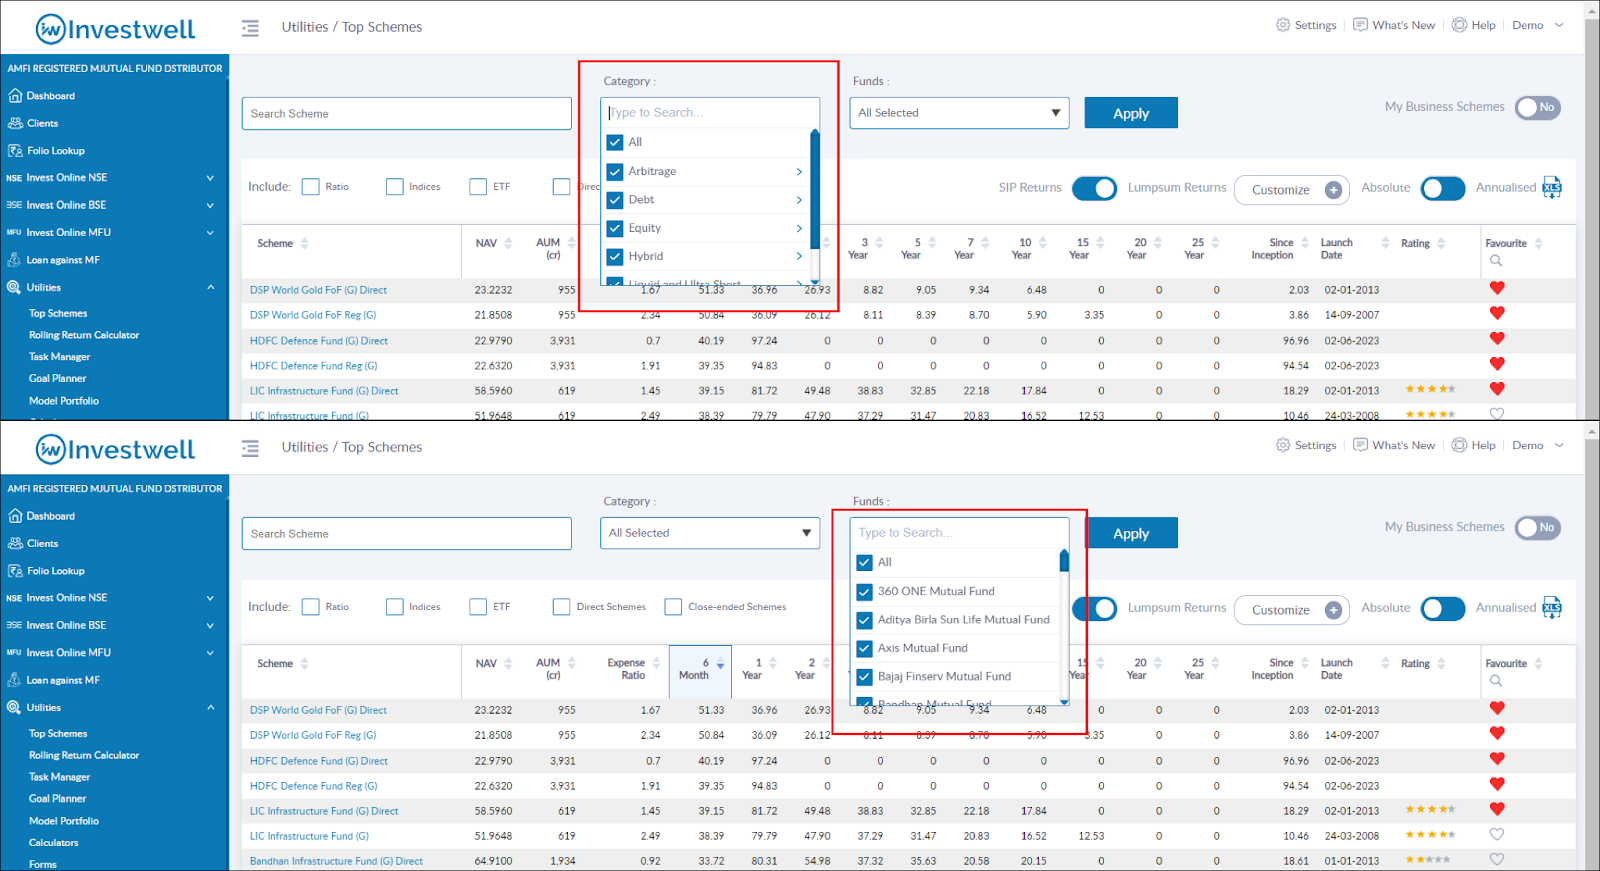Image resolution: width=1600 pixels, height=871 pixels.
Task: Uncheck Axis Mutual Fund in Funds list
Action: click(x=865, y=648)
